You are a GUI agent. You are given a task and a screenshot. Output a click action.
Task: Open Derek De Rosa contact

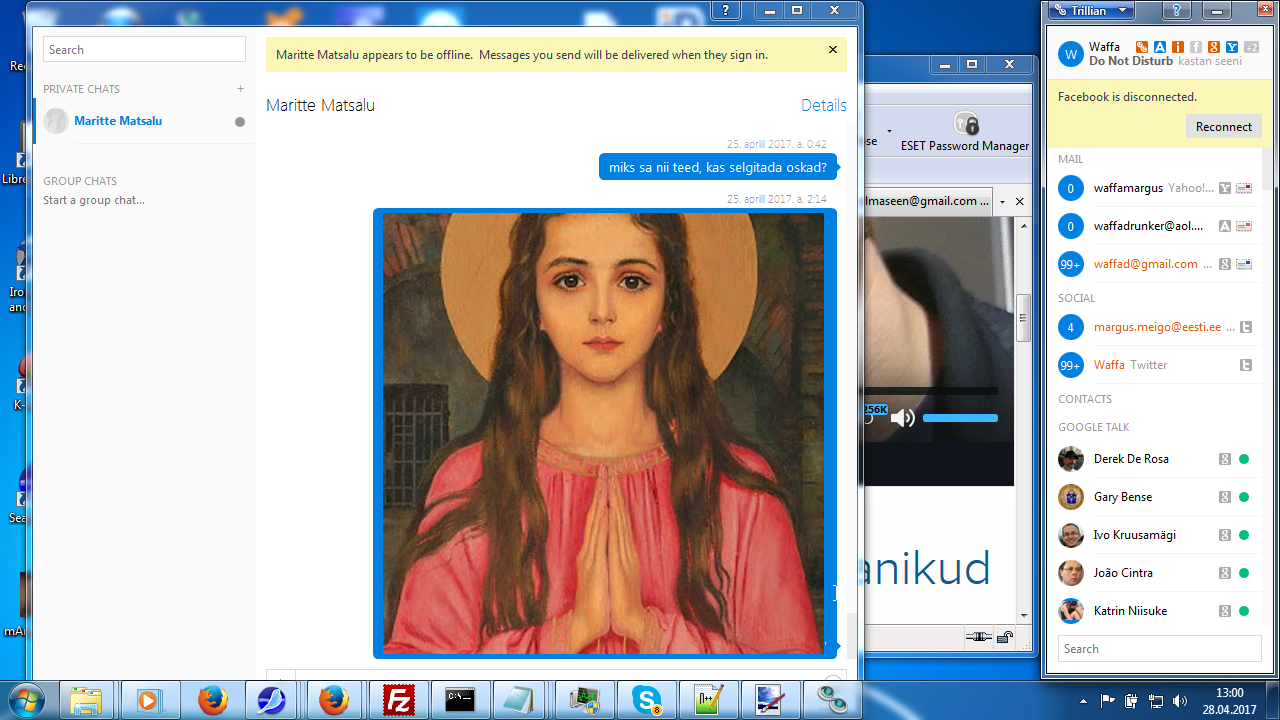(x=1131, y=459)
